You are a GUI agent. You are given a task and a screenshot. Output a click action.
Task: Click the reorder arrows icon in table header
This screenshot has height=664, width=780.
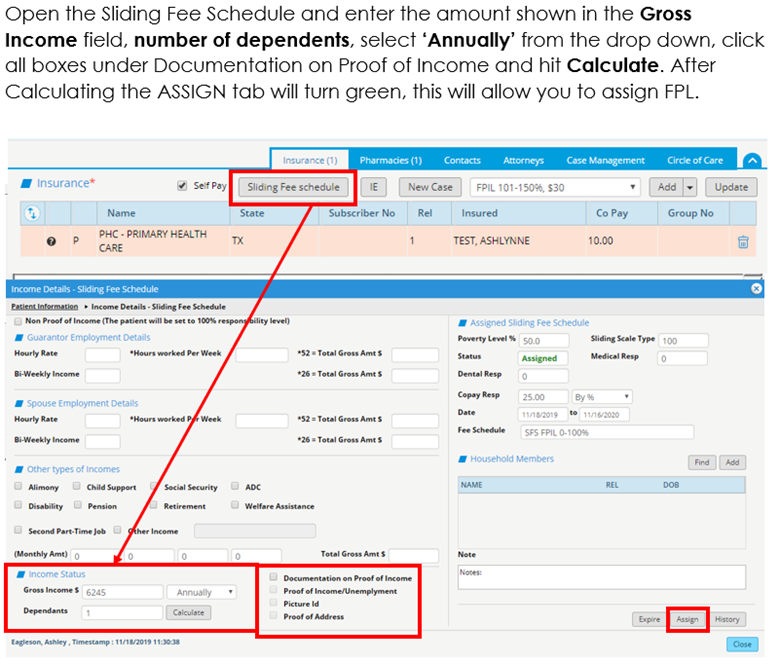pos(31,213)
